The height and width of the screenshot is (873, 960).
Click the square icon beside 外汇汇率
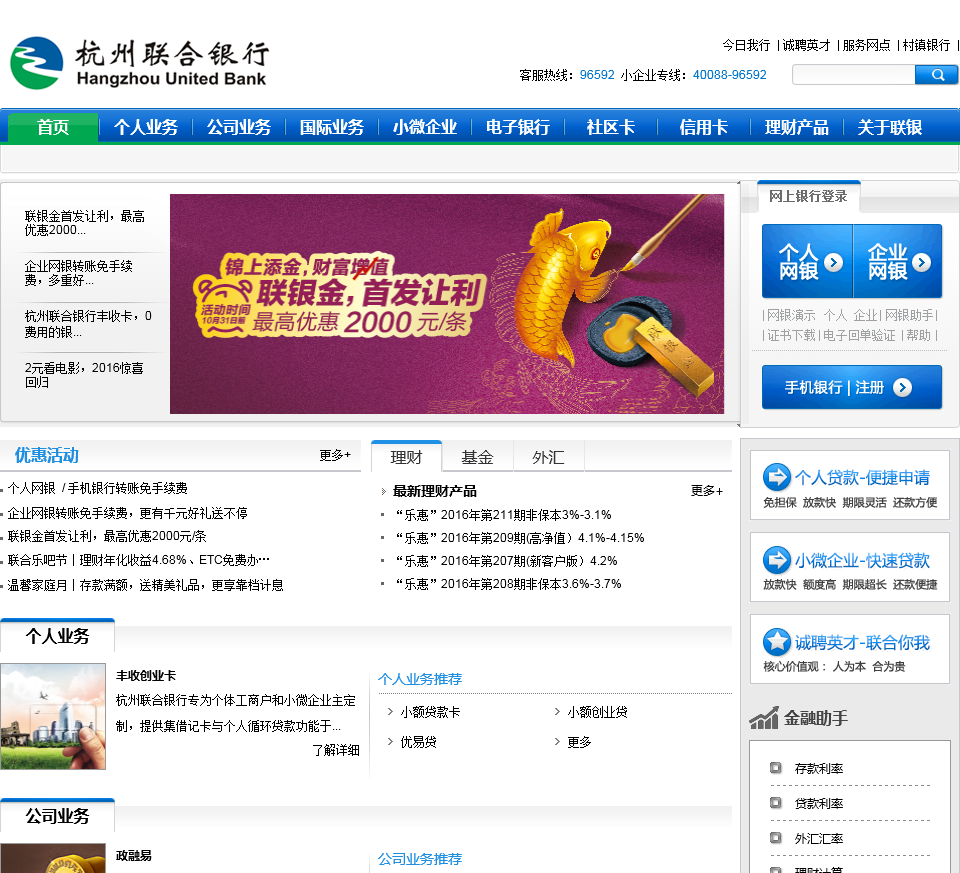click(776, 837)
